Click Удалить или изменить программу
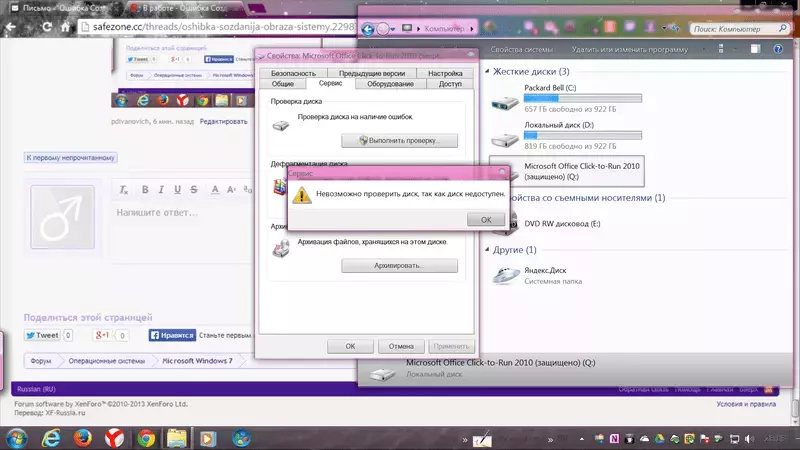Screen dimensions: 800x450 click(630, 49)
